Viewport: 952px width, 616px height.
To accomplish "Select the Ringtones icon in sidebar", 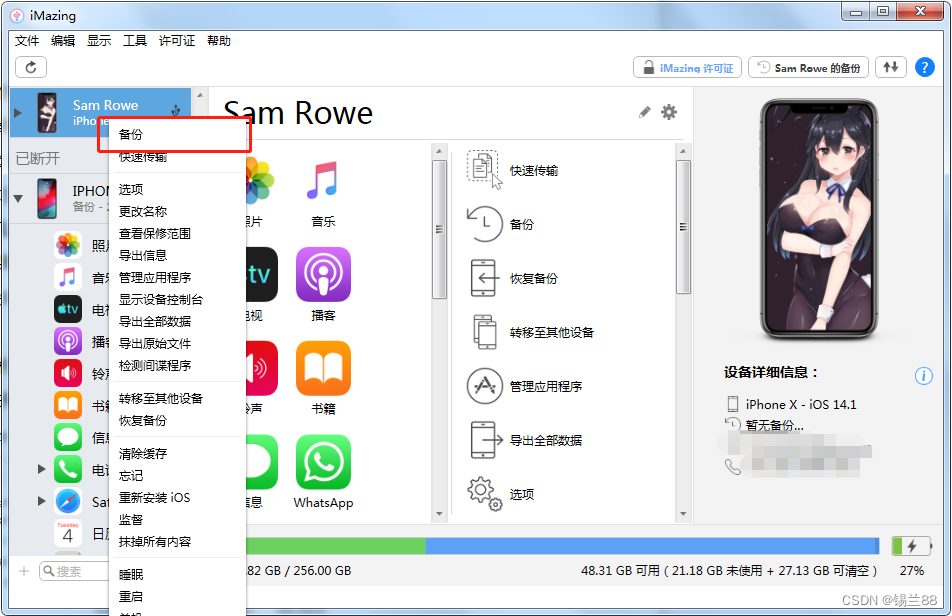I will pos(68,373).
